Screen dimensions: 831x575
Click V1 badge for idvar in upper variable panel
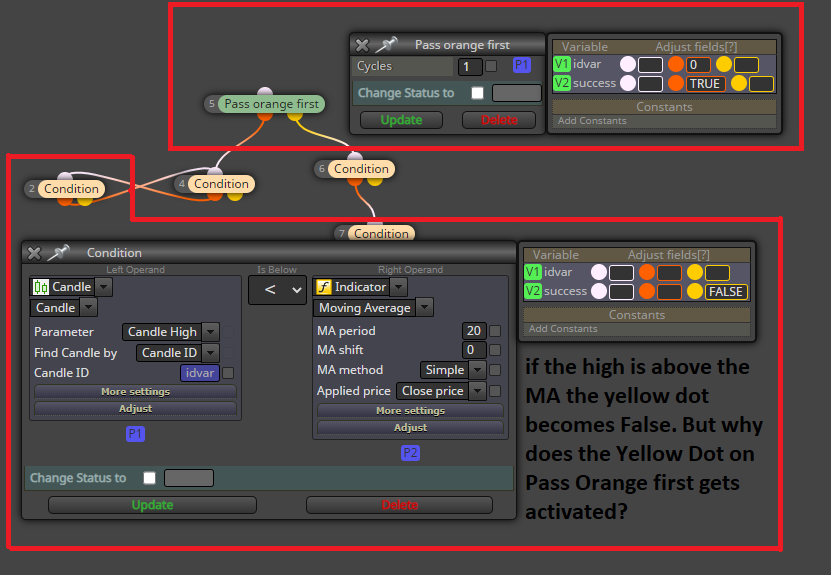561,64
